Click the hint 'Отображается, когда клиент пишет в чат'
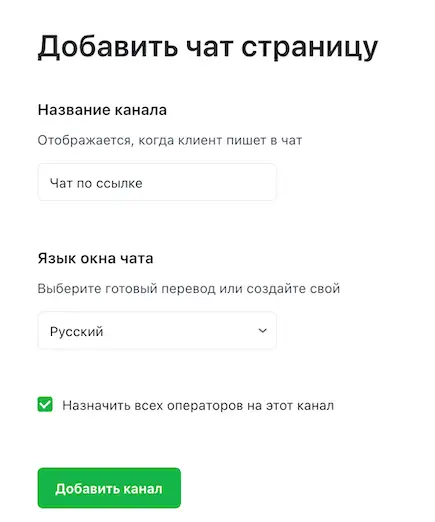Viewport: 435px width, 522px height. 170,141
